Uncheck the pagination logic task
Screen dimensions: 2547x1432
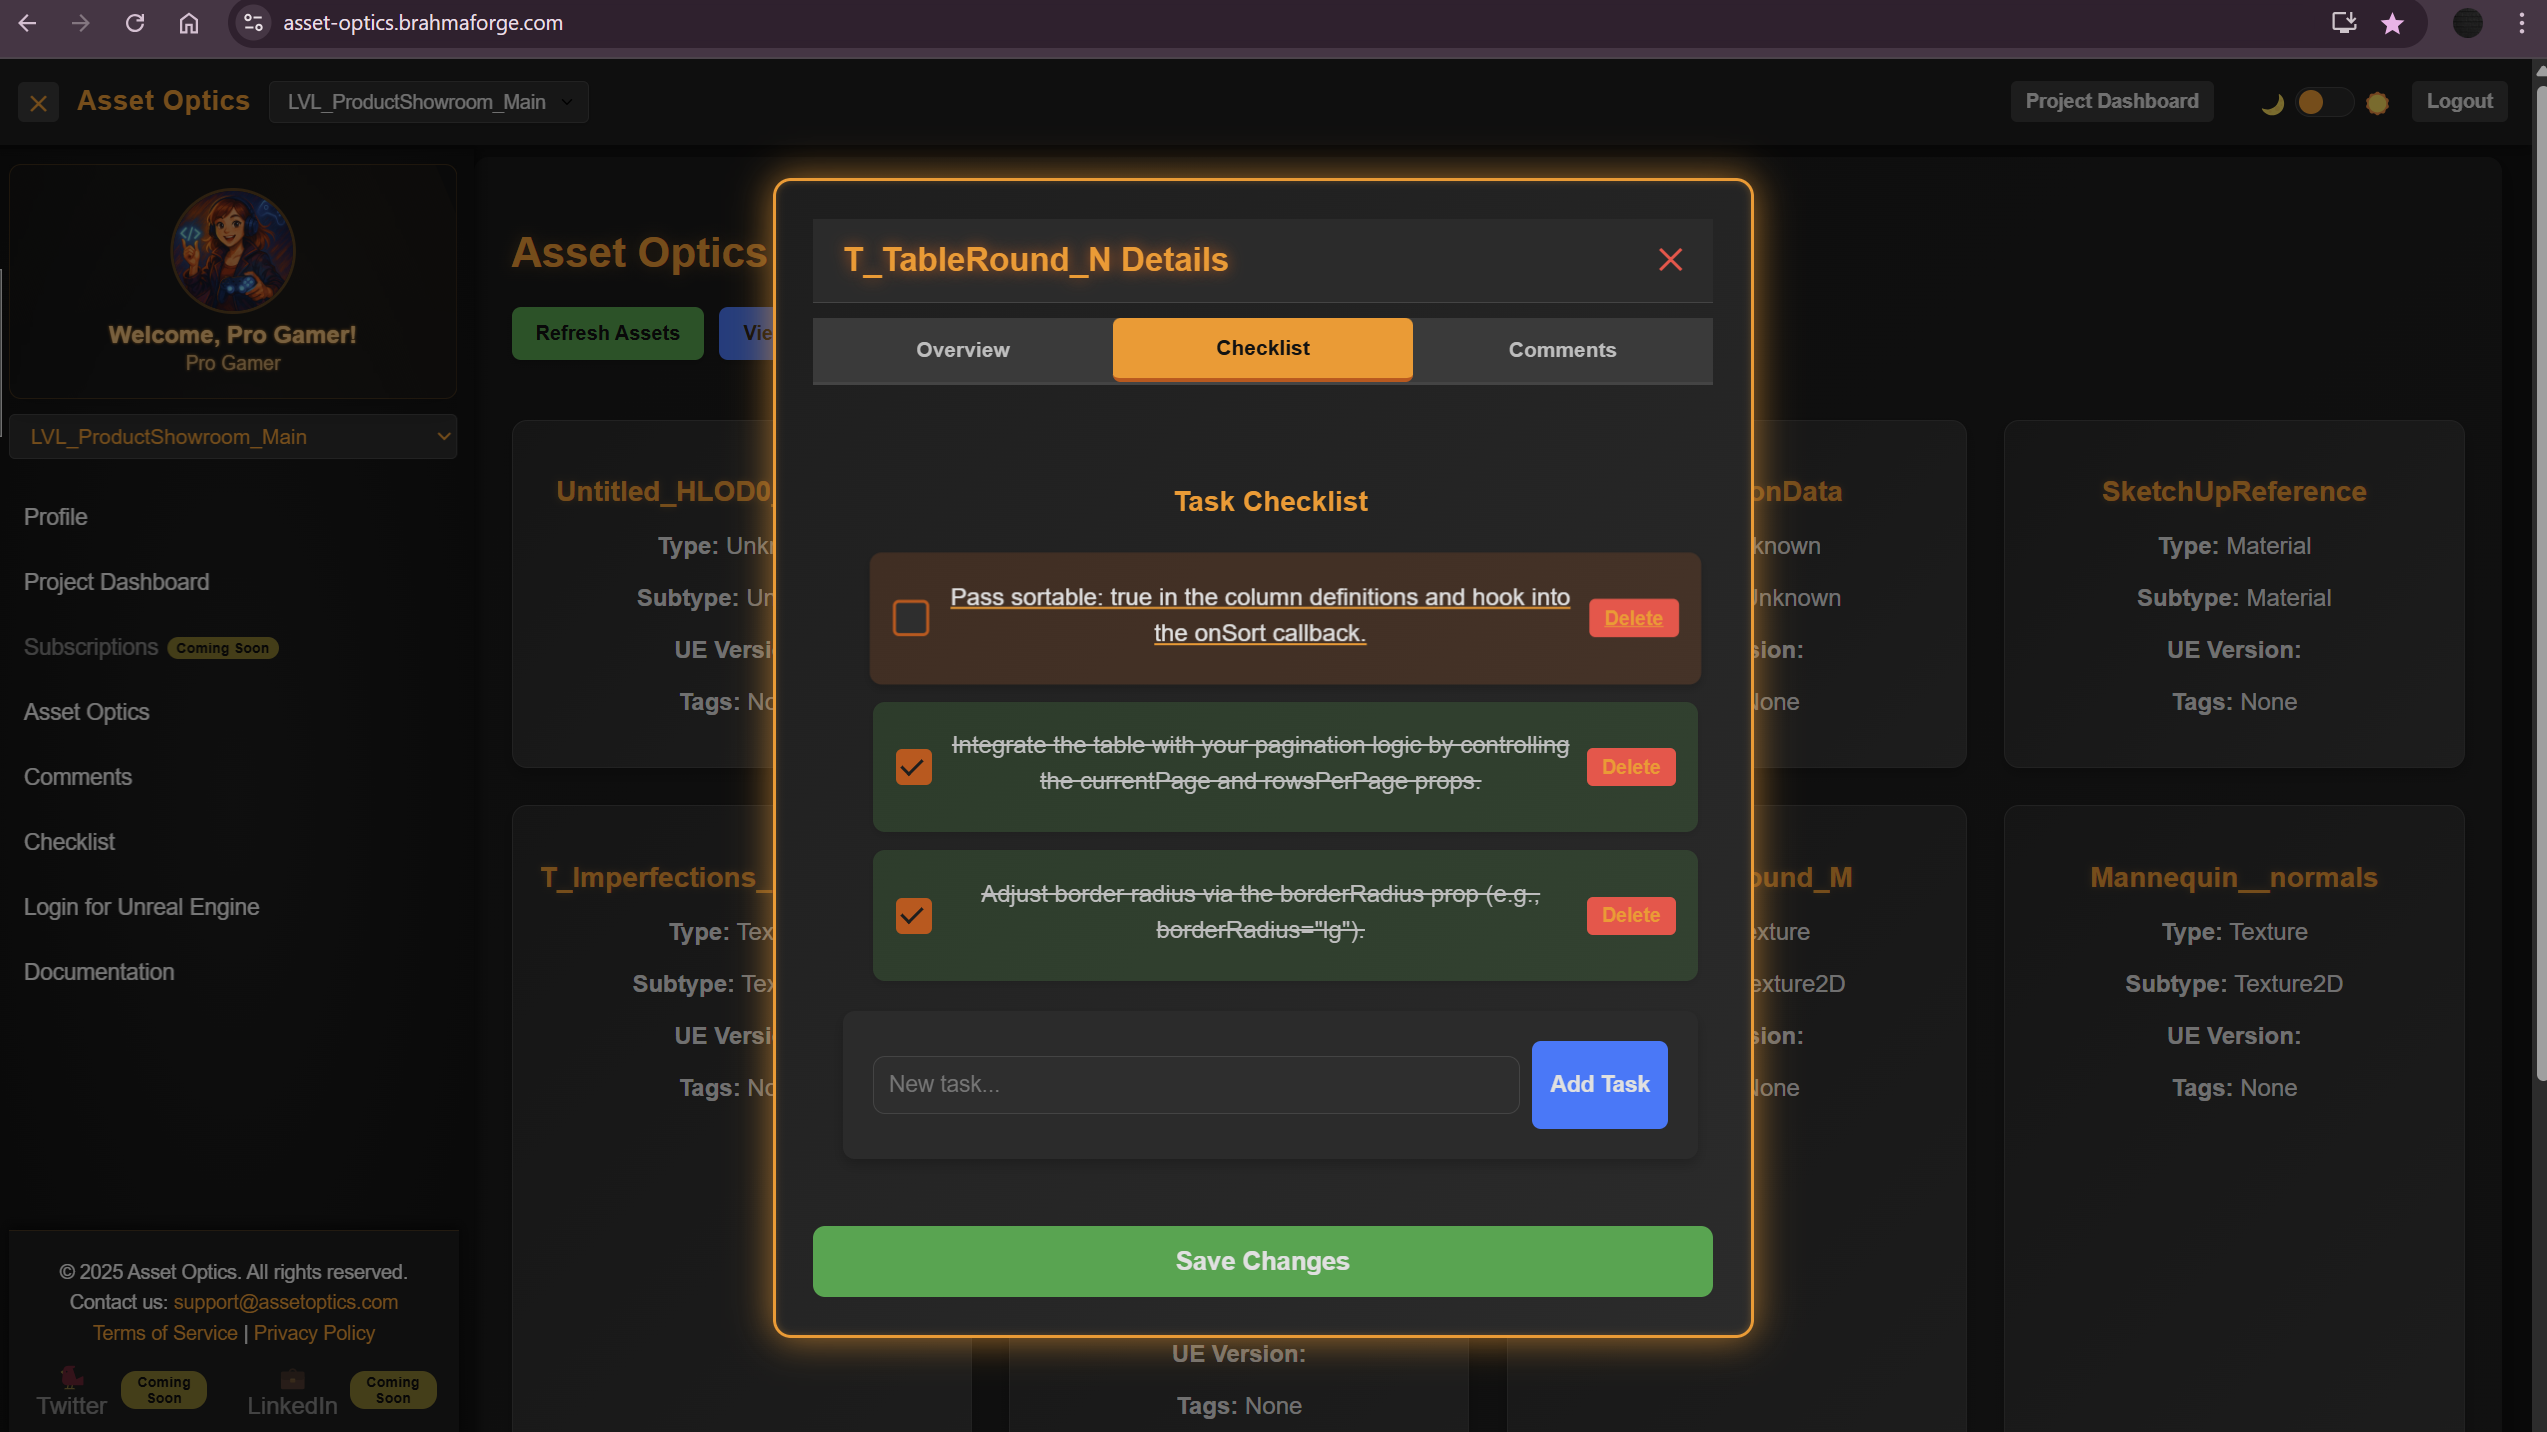tap(913, 766)
